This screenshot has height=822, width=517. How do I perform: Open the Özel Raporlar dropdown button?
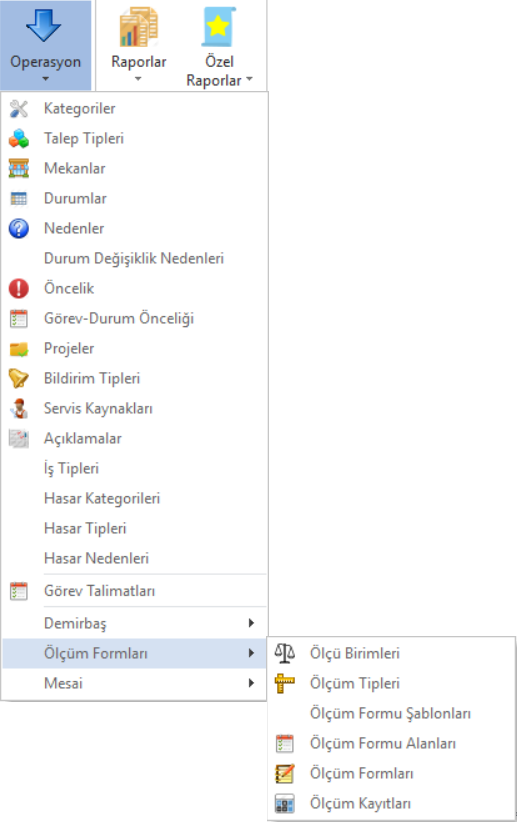[219, 46]
